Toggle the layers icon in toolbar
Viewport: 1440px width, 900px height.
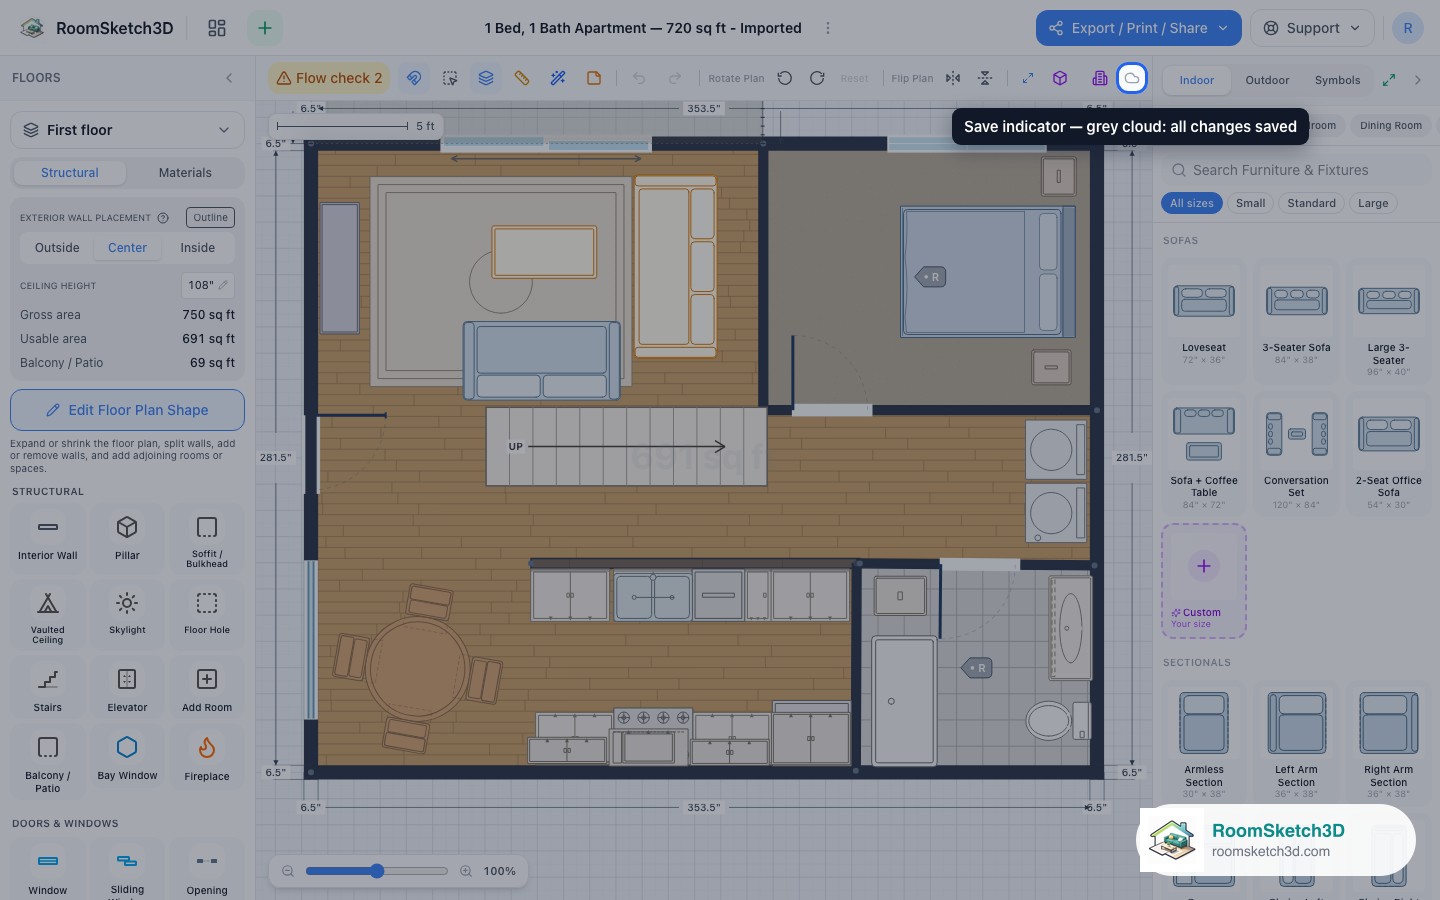486,78
